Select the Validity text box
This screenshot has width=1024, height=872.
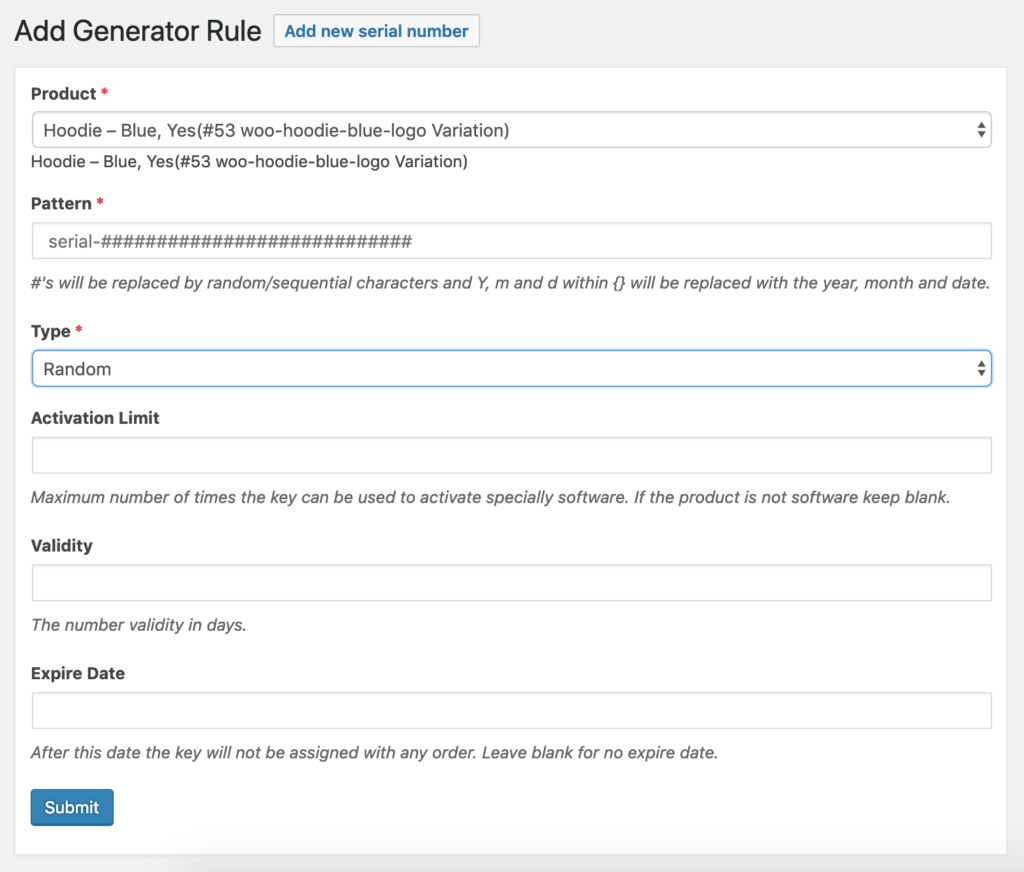[x=511, y=583]
